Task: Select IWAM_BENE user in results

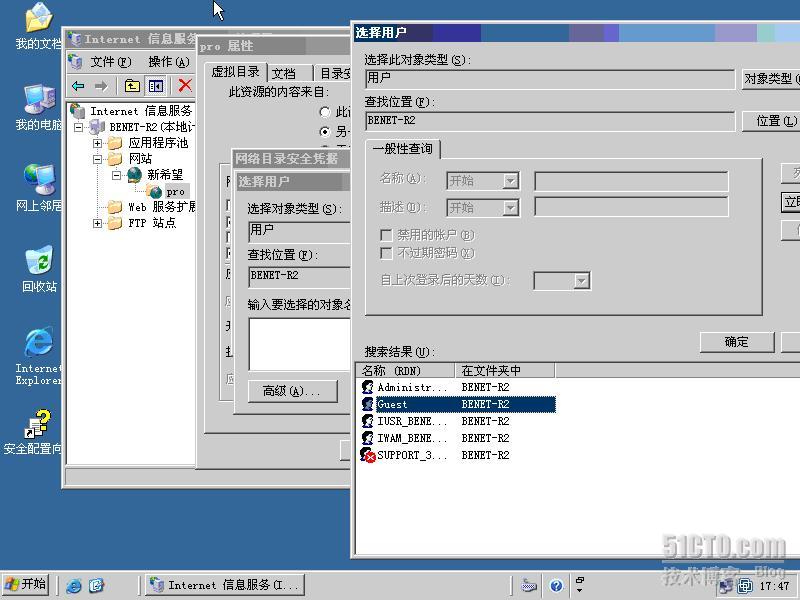Action: click(x=457, y=438)
